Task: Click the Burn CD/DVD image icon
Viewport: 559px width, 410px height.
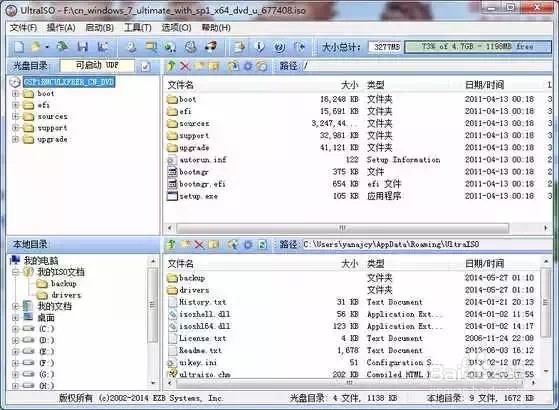Action: pyautogui.click(x=211, y=47)
